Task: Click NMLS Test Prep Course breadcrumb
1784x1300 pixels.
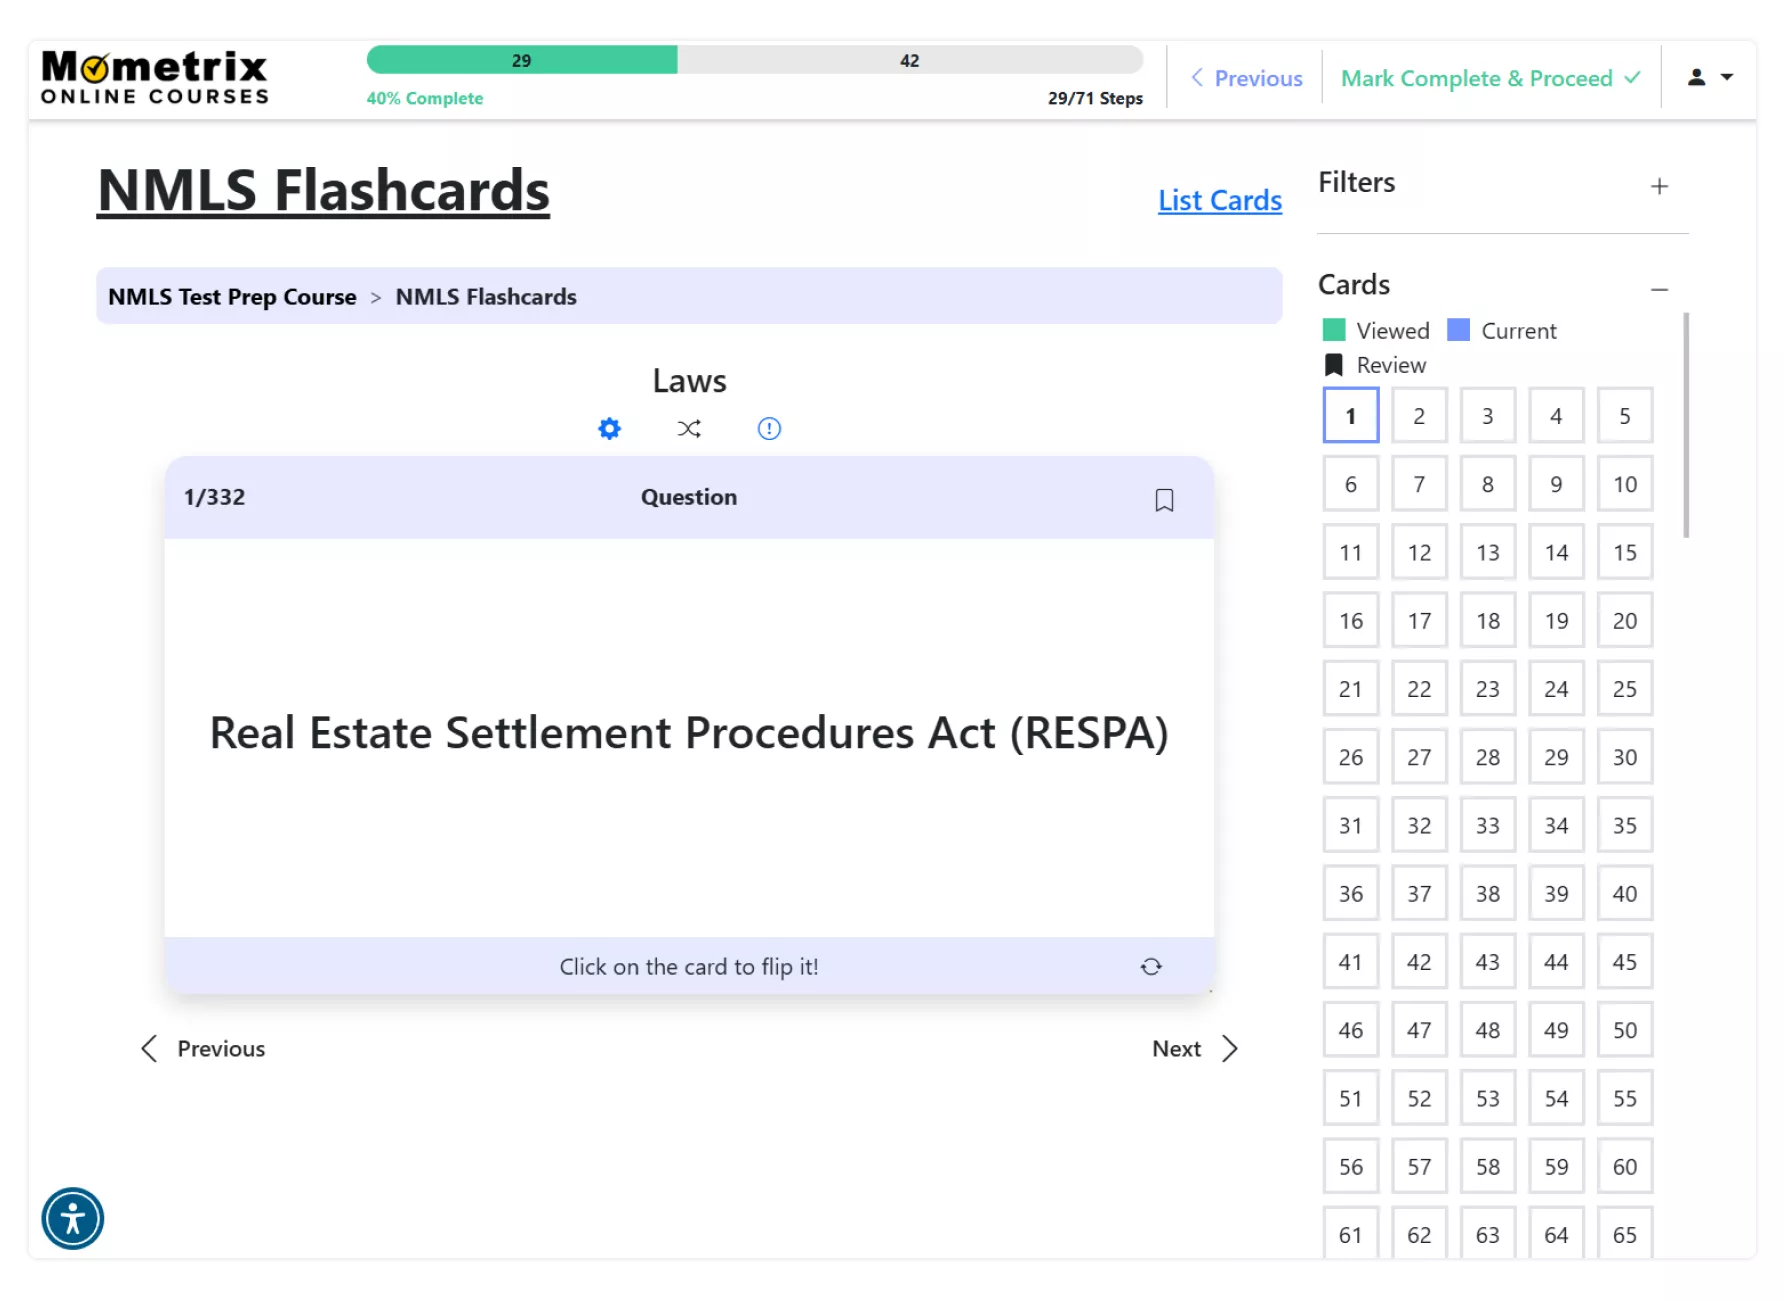Action: (232, 297)
